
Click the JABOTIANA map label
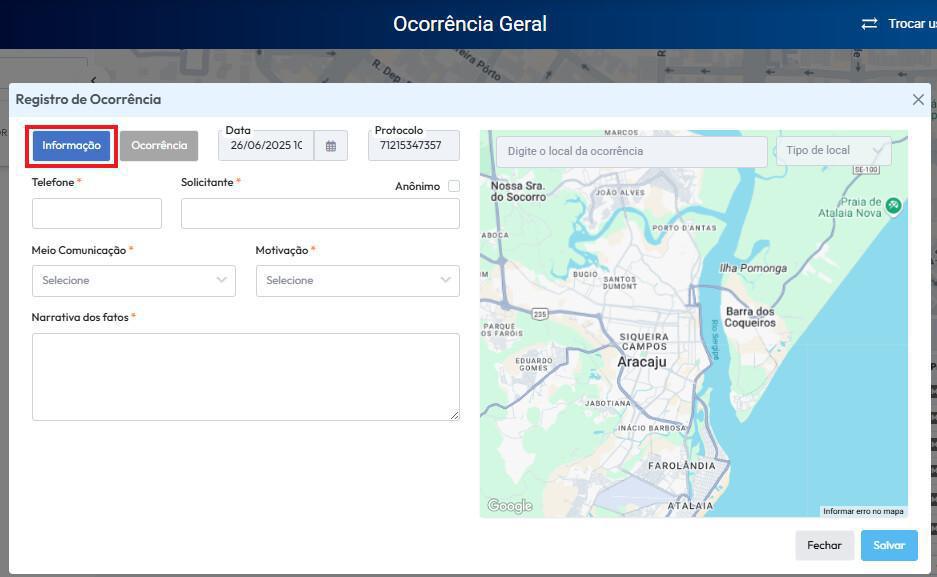tap(607, 403)
